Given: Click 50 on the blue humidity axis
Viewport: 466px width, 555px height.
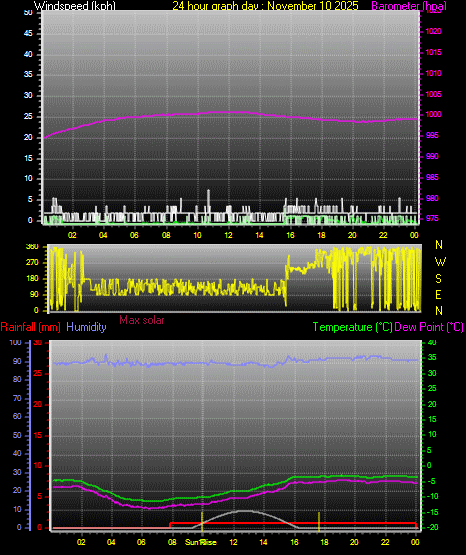Looking at the screenshot, I should pyautogui.click(x=17, y=435).
